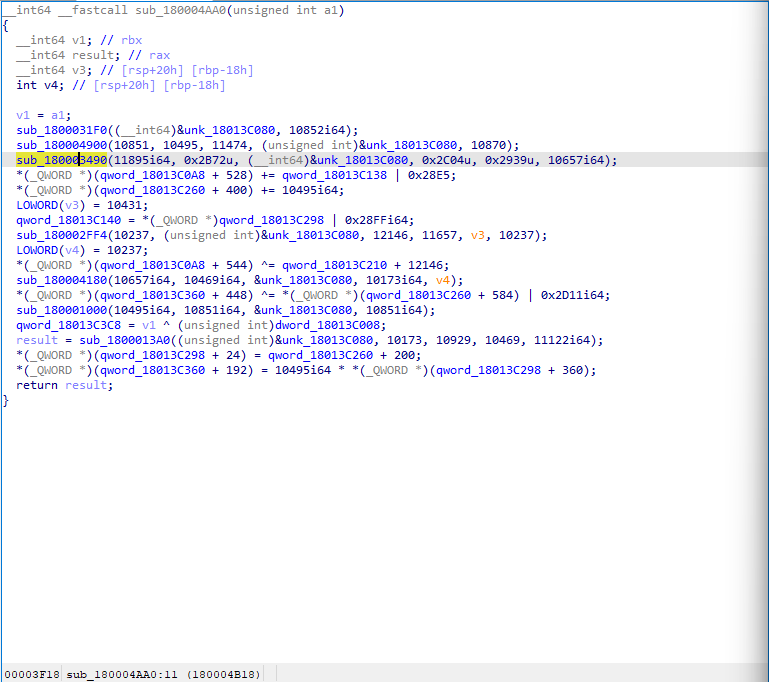This screenshot has width=769, height=682.
Task: Select orange v3 argument in sub_180002FF4 call
Action: pyautogui.click(x=478, y=235)
